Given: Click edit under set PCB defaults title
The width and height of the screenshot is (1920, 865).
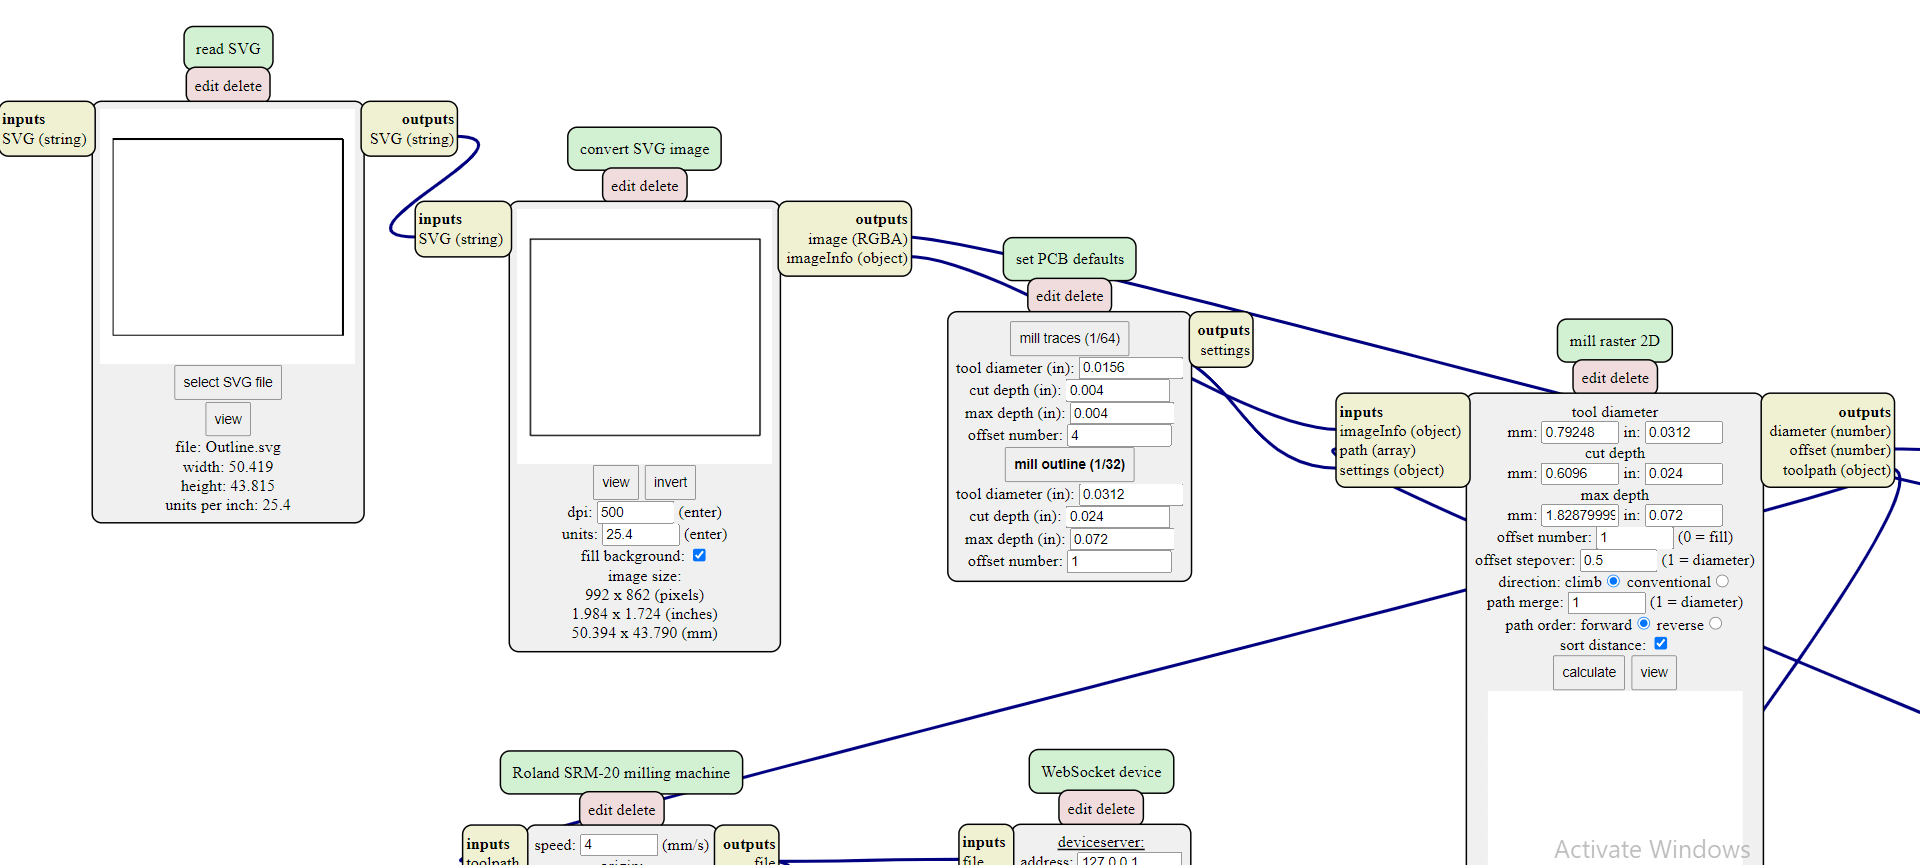Looking at the screenshot, I should point(1047,296).
